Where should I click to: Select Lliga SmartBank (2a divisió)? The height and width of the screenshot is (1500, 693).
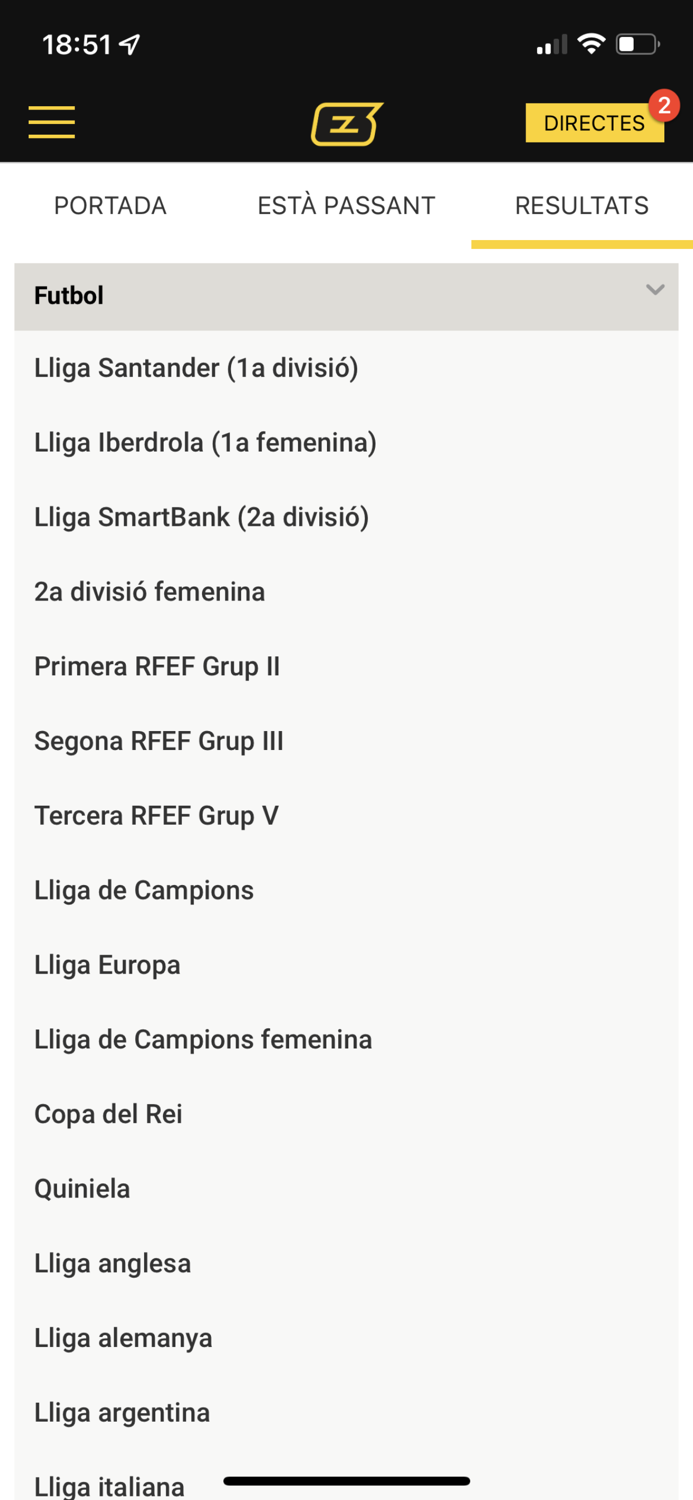click(x=201, y=517)
